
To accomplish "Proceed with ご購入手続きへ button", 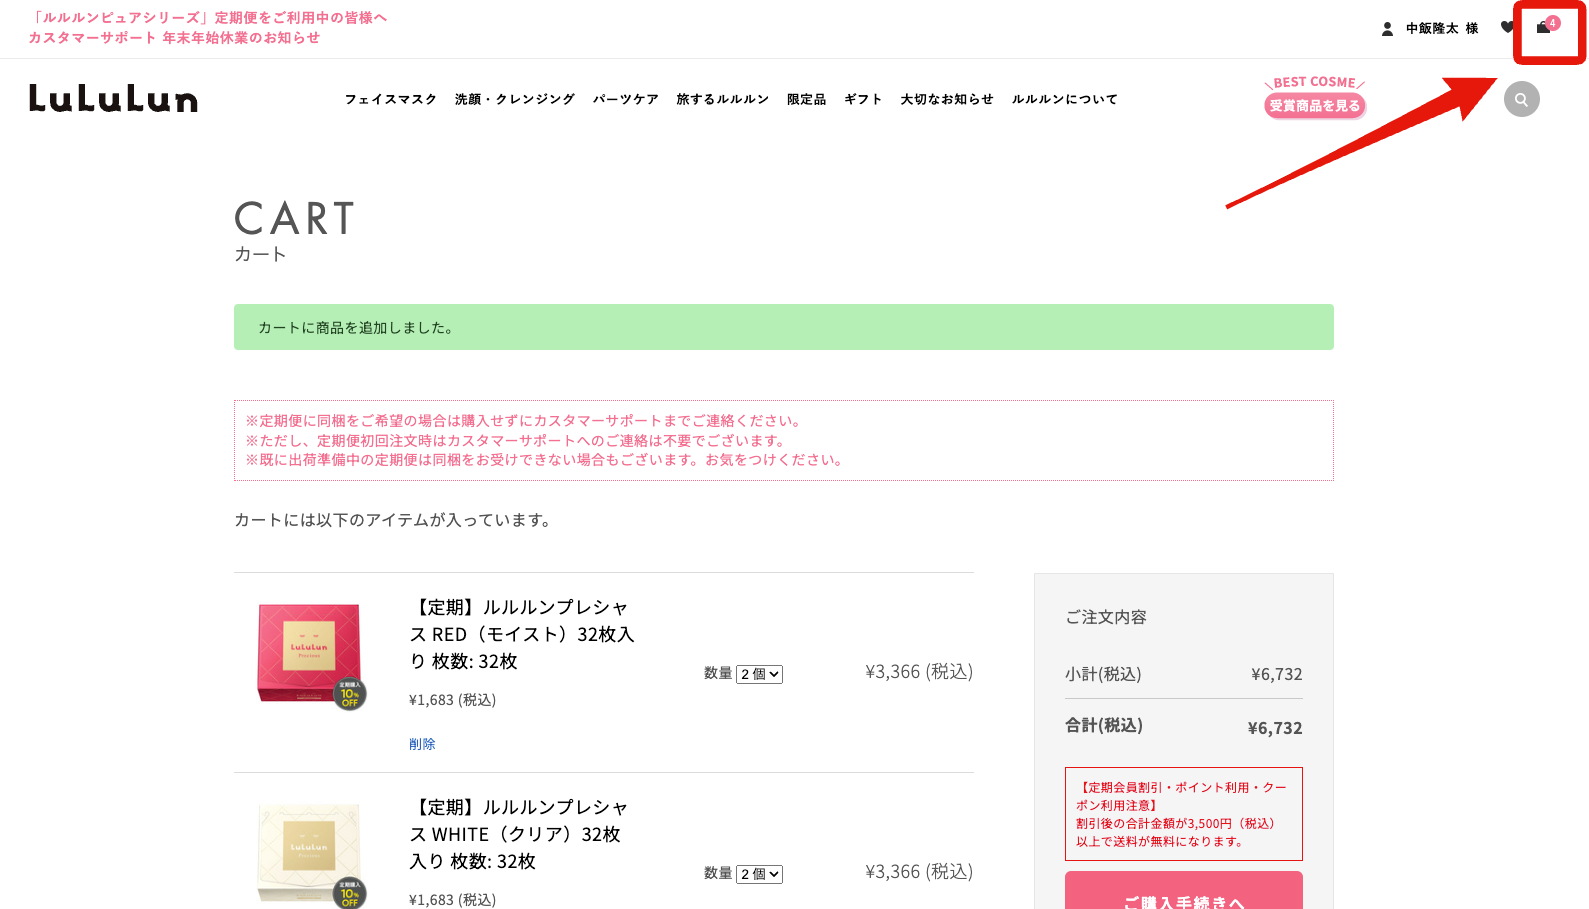I will [1184, 890].
